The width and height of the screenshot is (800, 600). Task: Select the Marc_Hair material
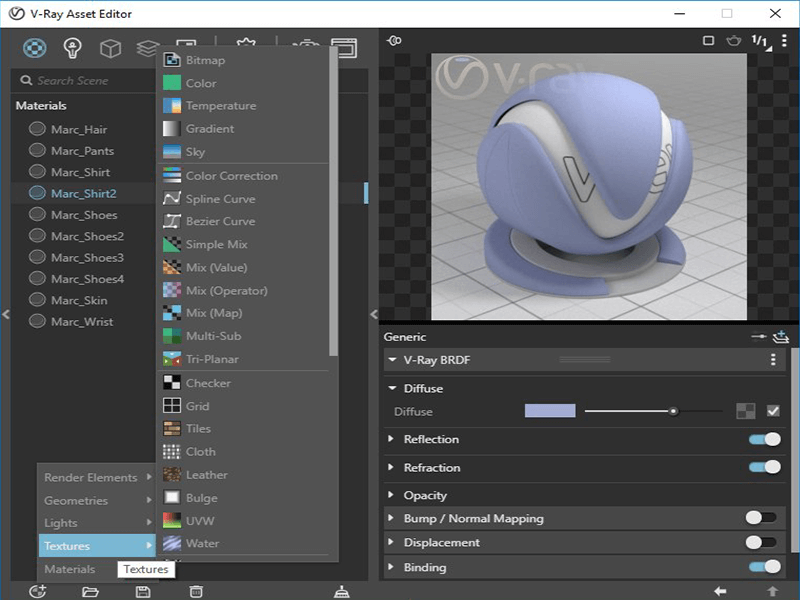click(x=79, y=129)
